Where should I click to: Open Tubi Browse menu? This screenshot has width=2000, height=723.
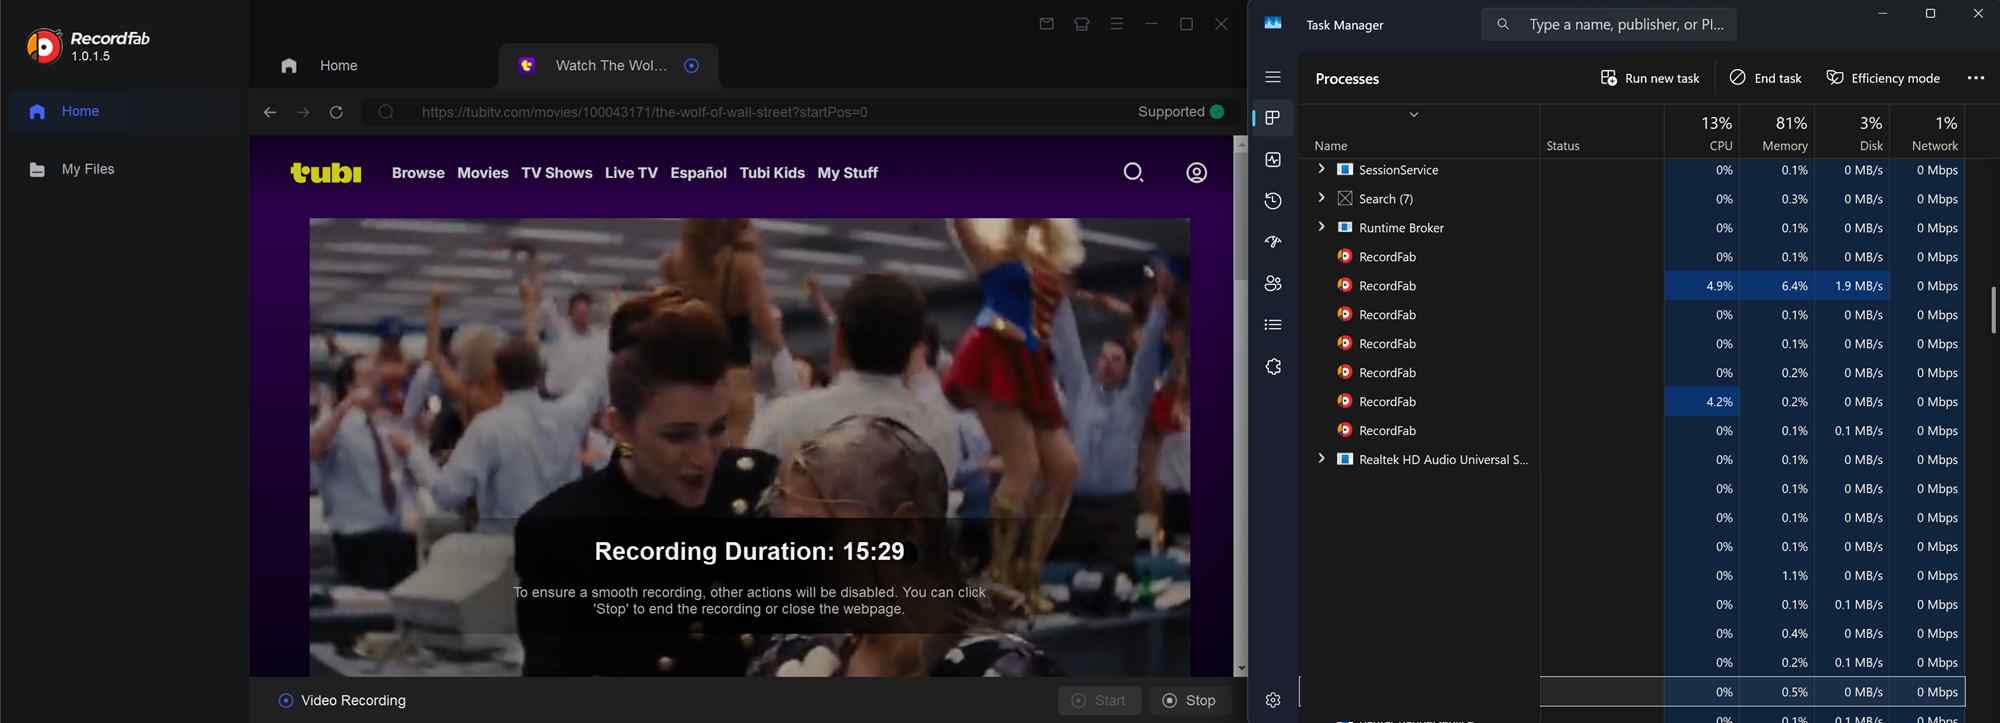[x=418, y=173]
